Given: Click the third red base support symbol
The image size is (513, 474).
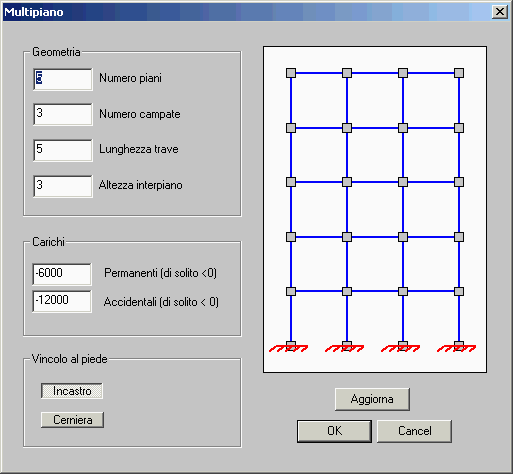Looking at the screenshot, I should [x=401, y=348].
